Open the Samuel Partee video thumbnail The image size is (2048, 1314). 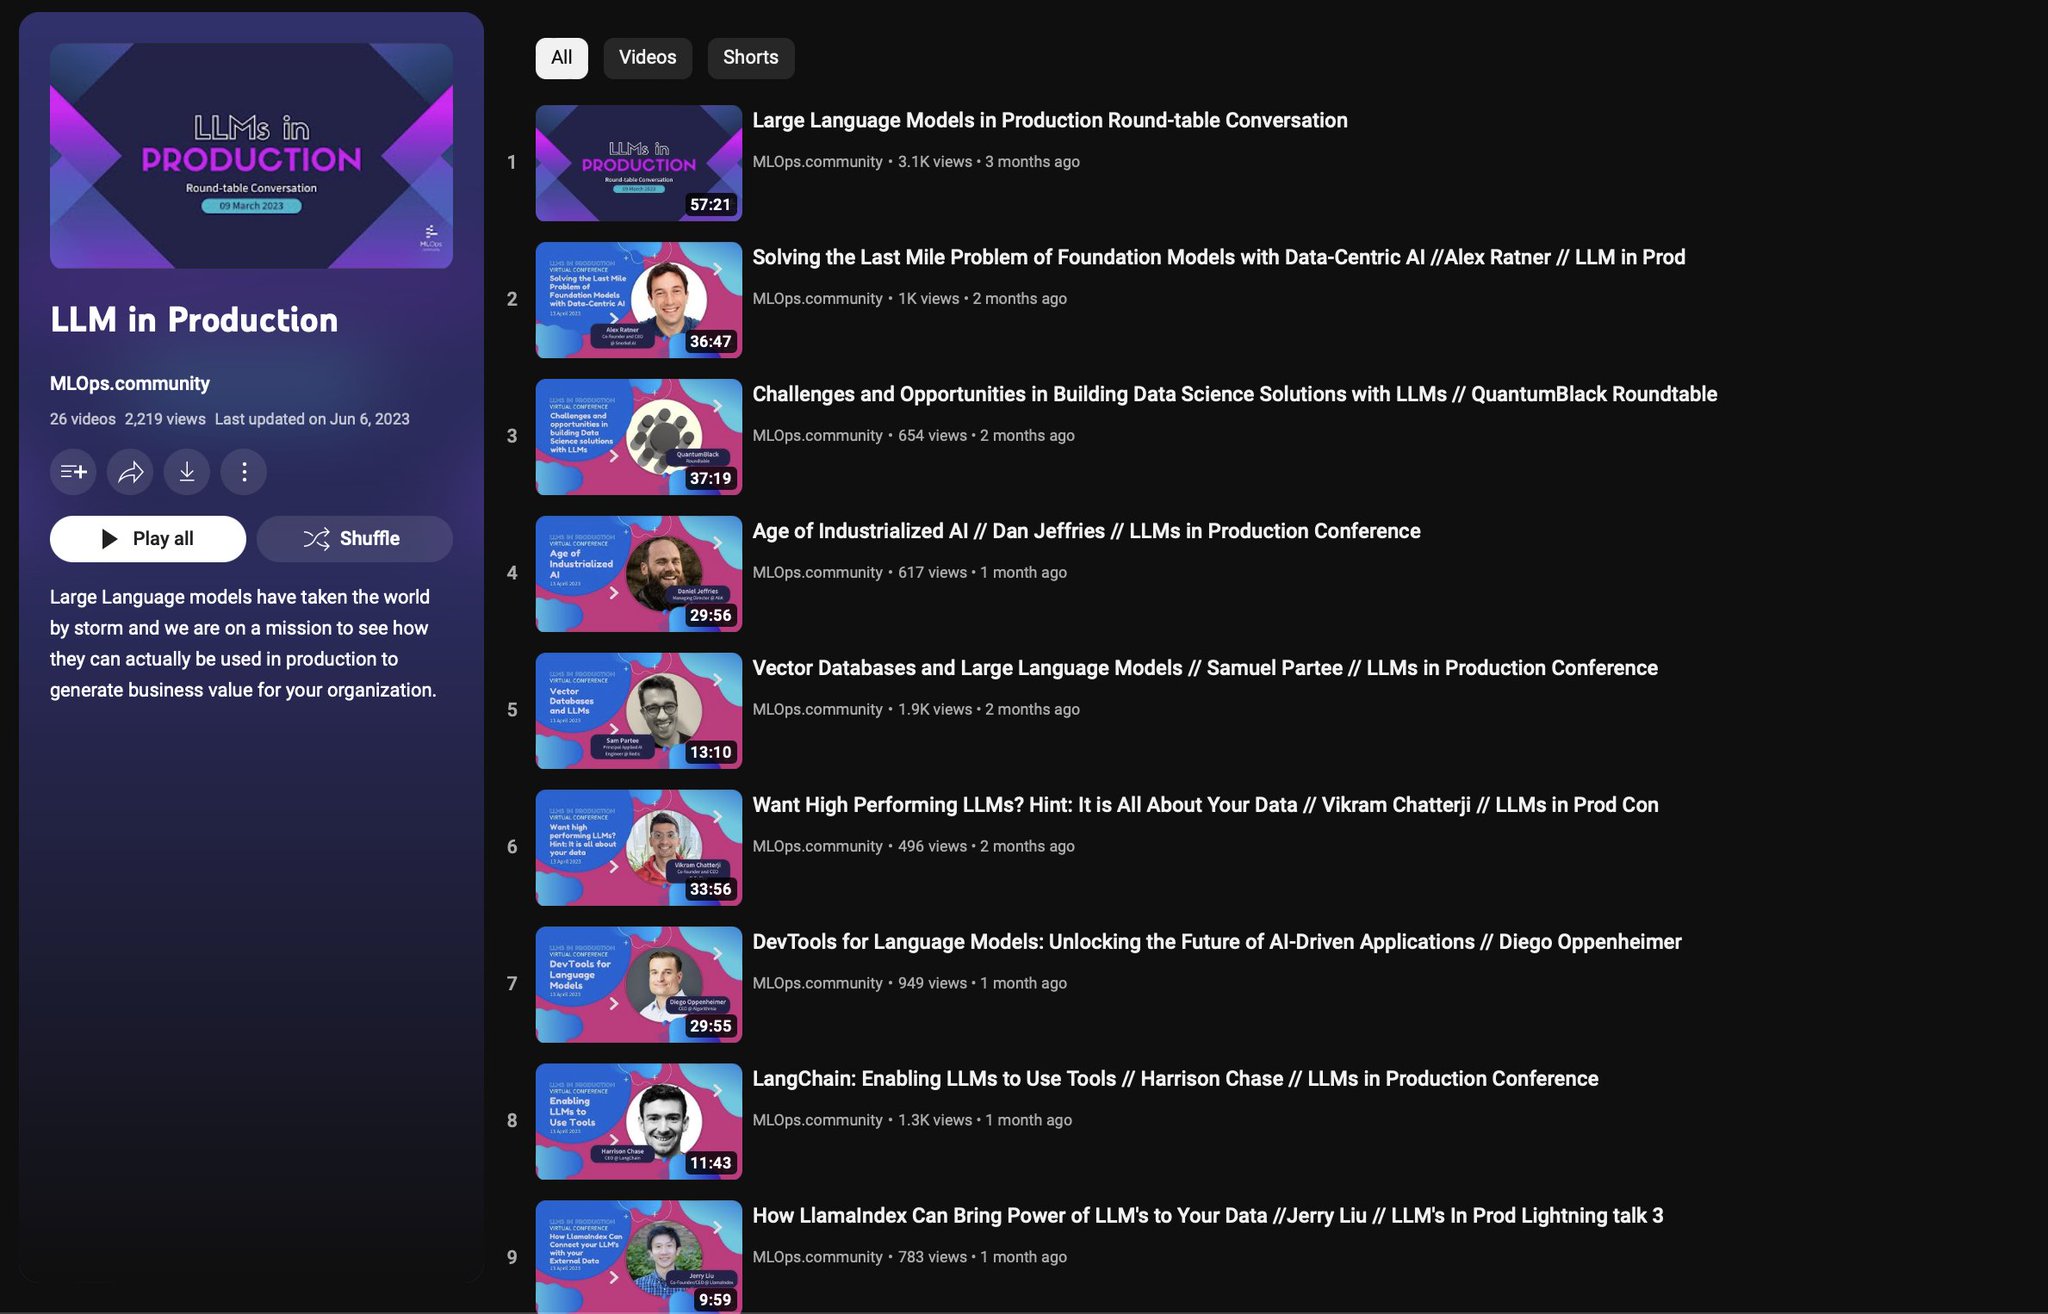click(x=638, y=711)
